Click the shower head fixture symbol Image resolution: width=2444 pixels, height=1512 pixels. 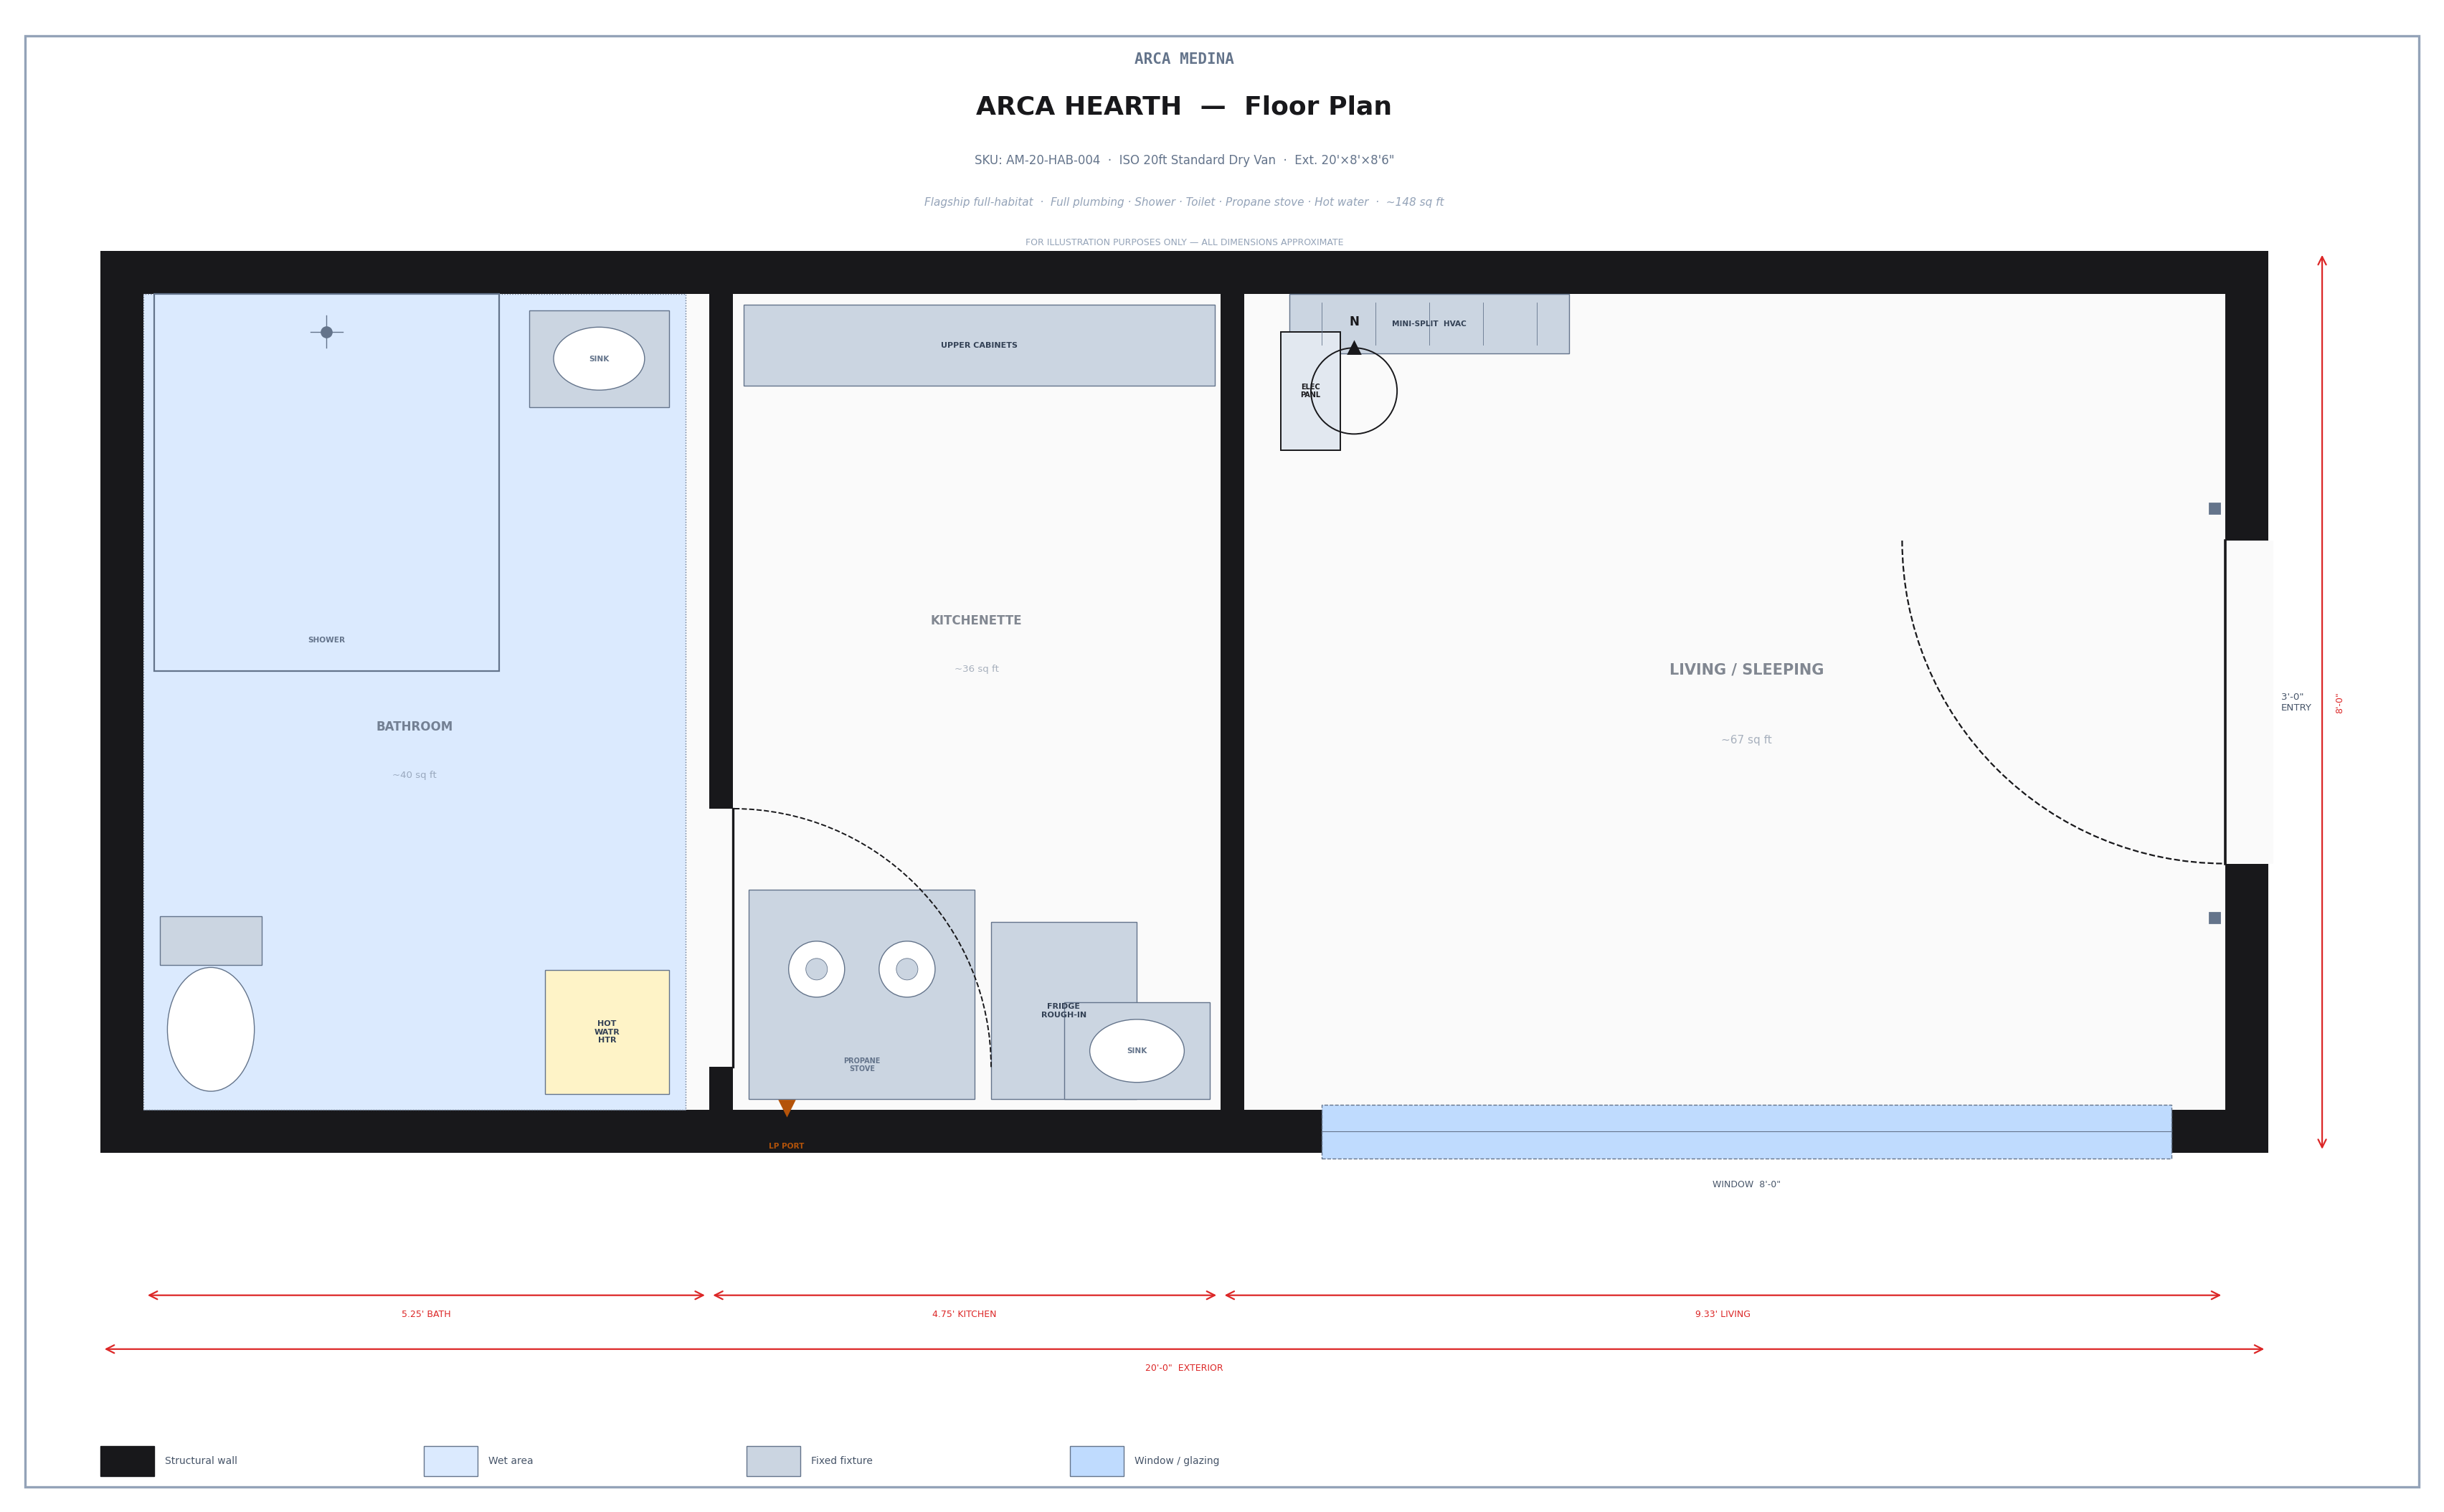click(x=326, y=332)
